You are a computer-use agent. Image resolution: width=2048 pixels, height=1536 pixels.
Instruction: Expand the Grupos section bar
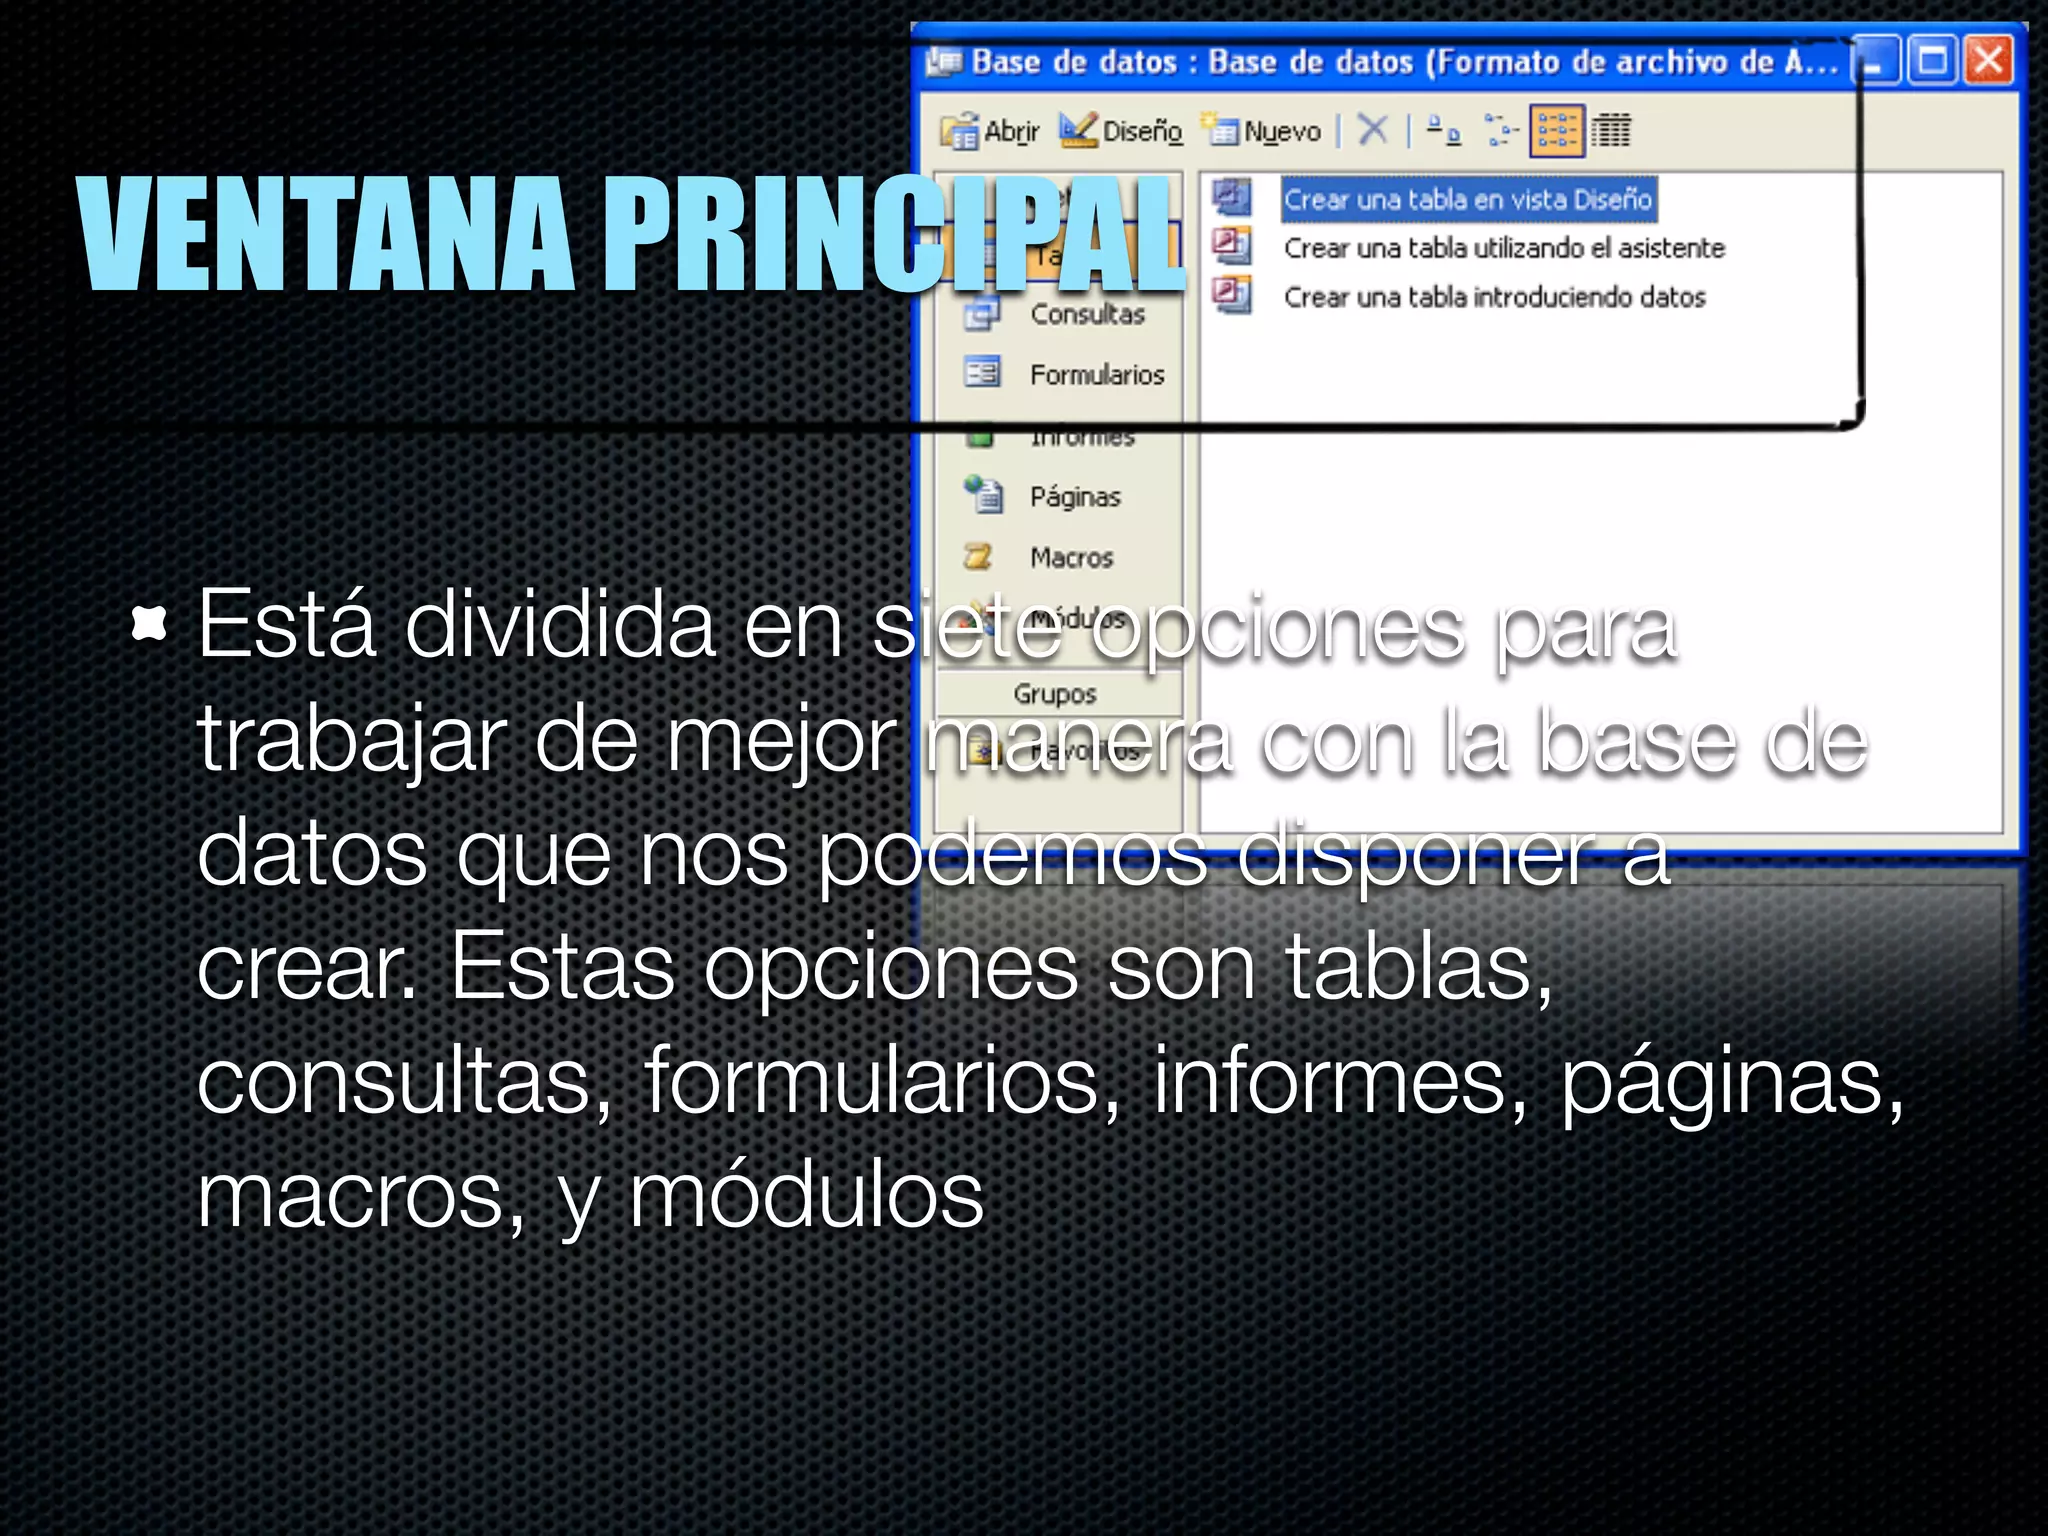pyautogui.click(x=1056, y=693)
